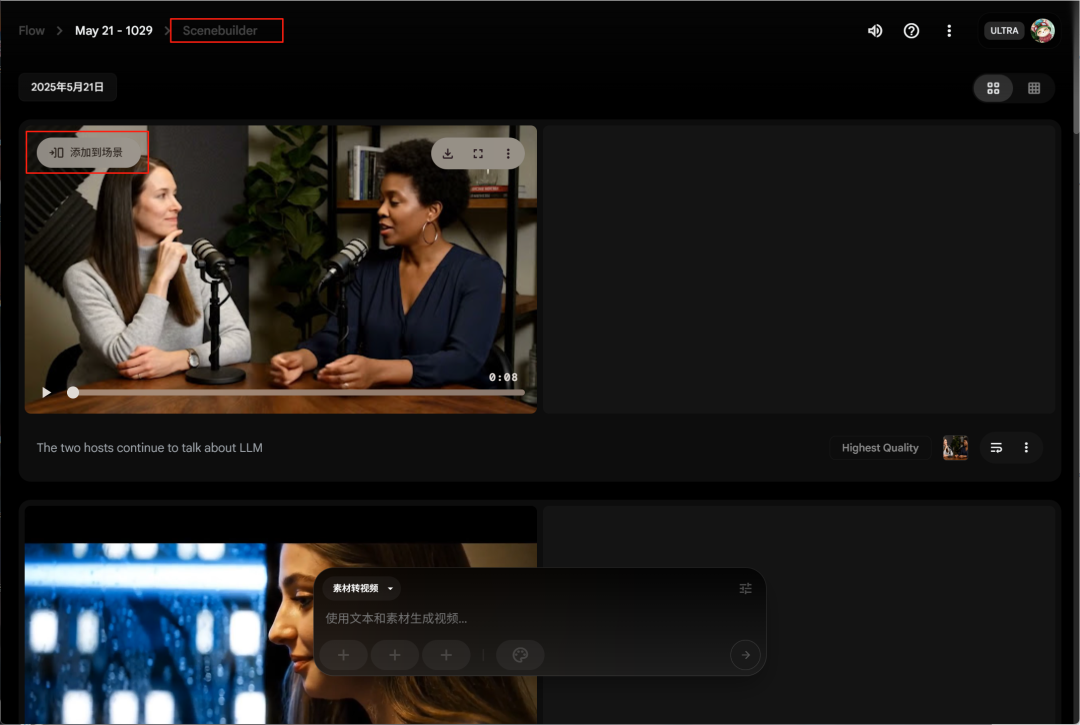Click the page vertical scrollbar
The height and width of the screenshot is (725, 1080).
1075,69
